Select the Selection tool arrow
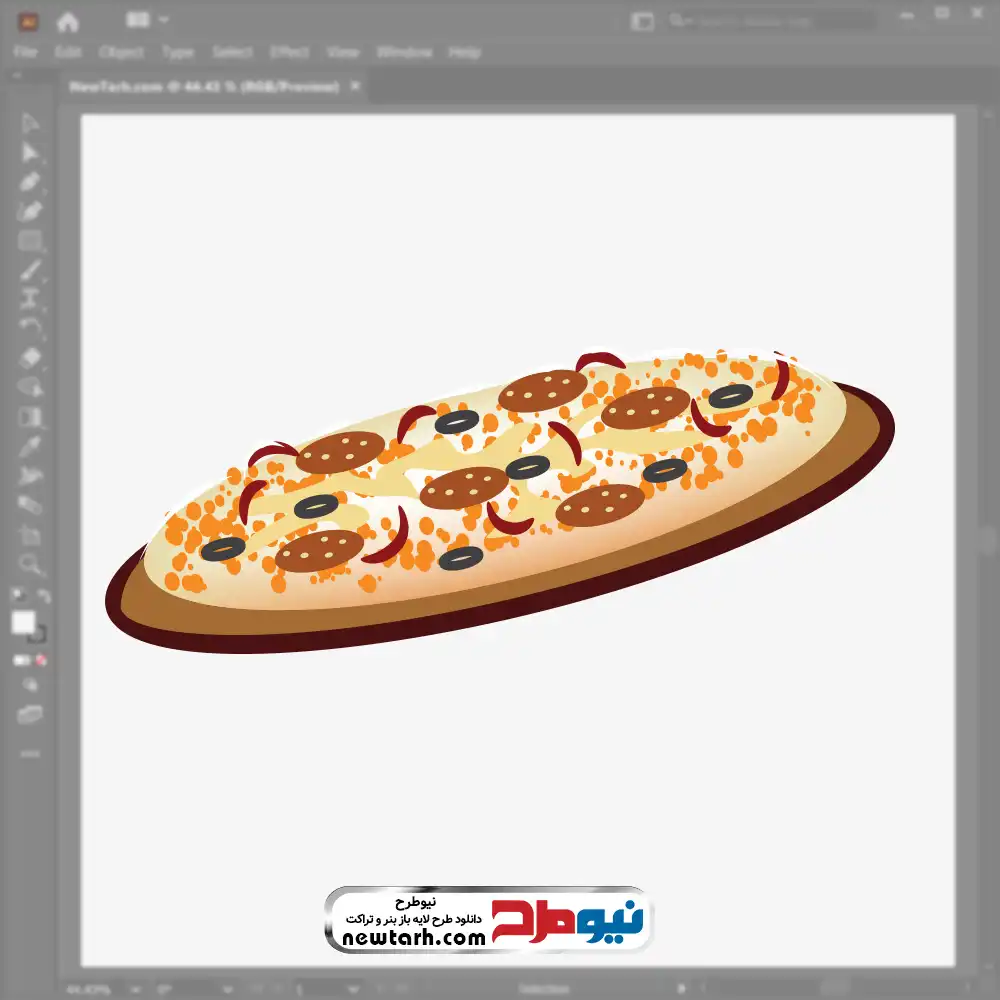The image size is (1000, 1000). point(30,123)
